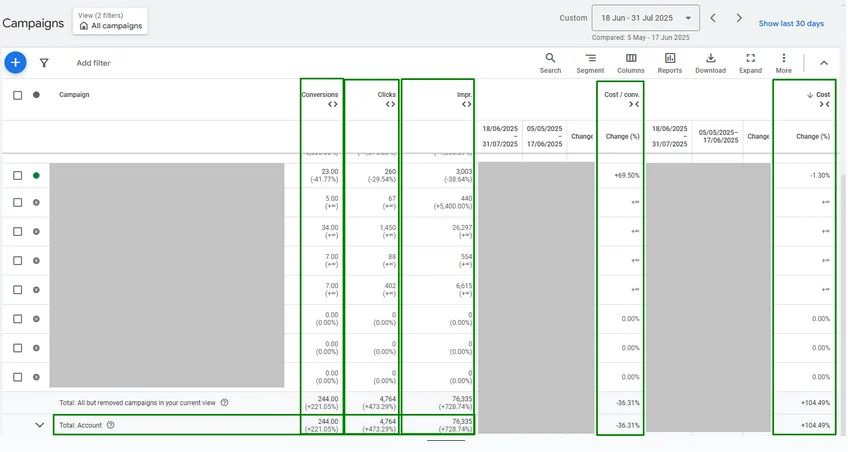Screen dimensions: 848x452
Task: Click the Total: Account label
Action: [81, 426]
